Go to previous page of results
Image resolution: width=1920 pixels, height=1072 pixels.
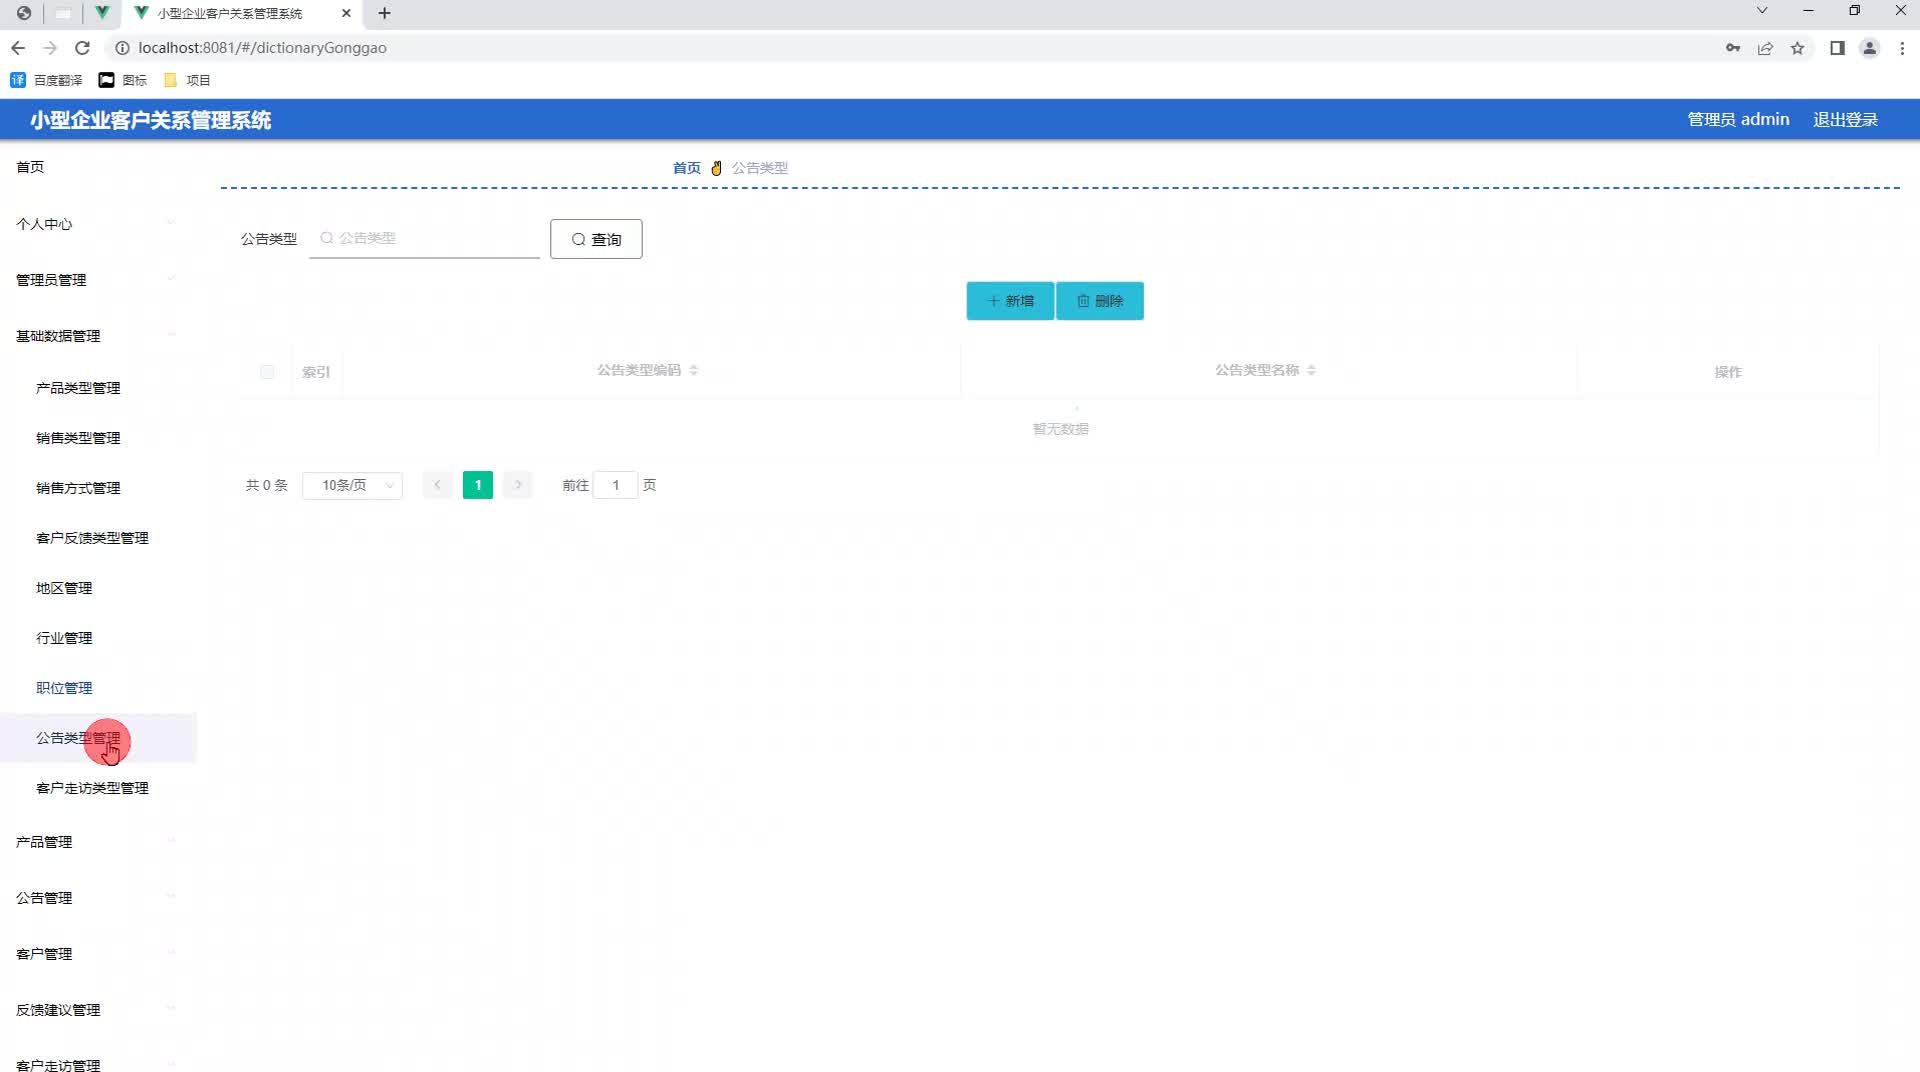(437, 485)
